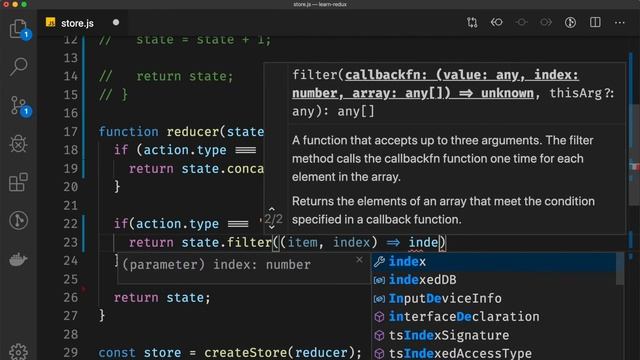Image resolution: width=640 pixels, height=360 pixels.
Task: Open the Extensions view
Action: (x=18, y=182)
